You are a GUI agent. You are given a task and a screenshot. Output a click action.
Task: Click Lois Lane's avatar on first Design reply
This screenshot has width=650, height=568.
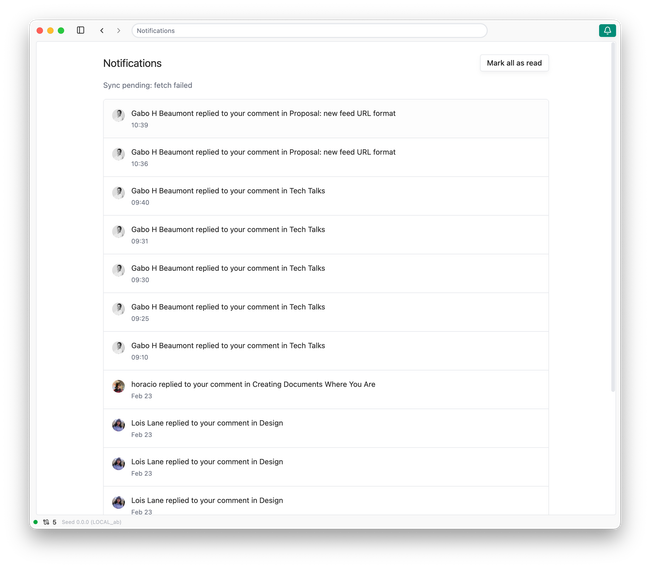click(x=118, y=425)
